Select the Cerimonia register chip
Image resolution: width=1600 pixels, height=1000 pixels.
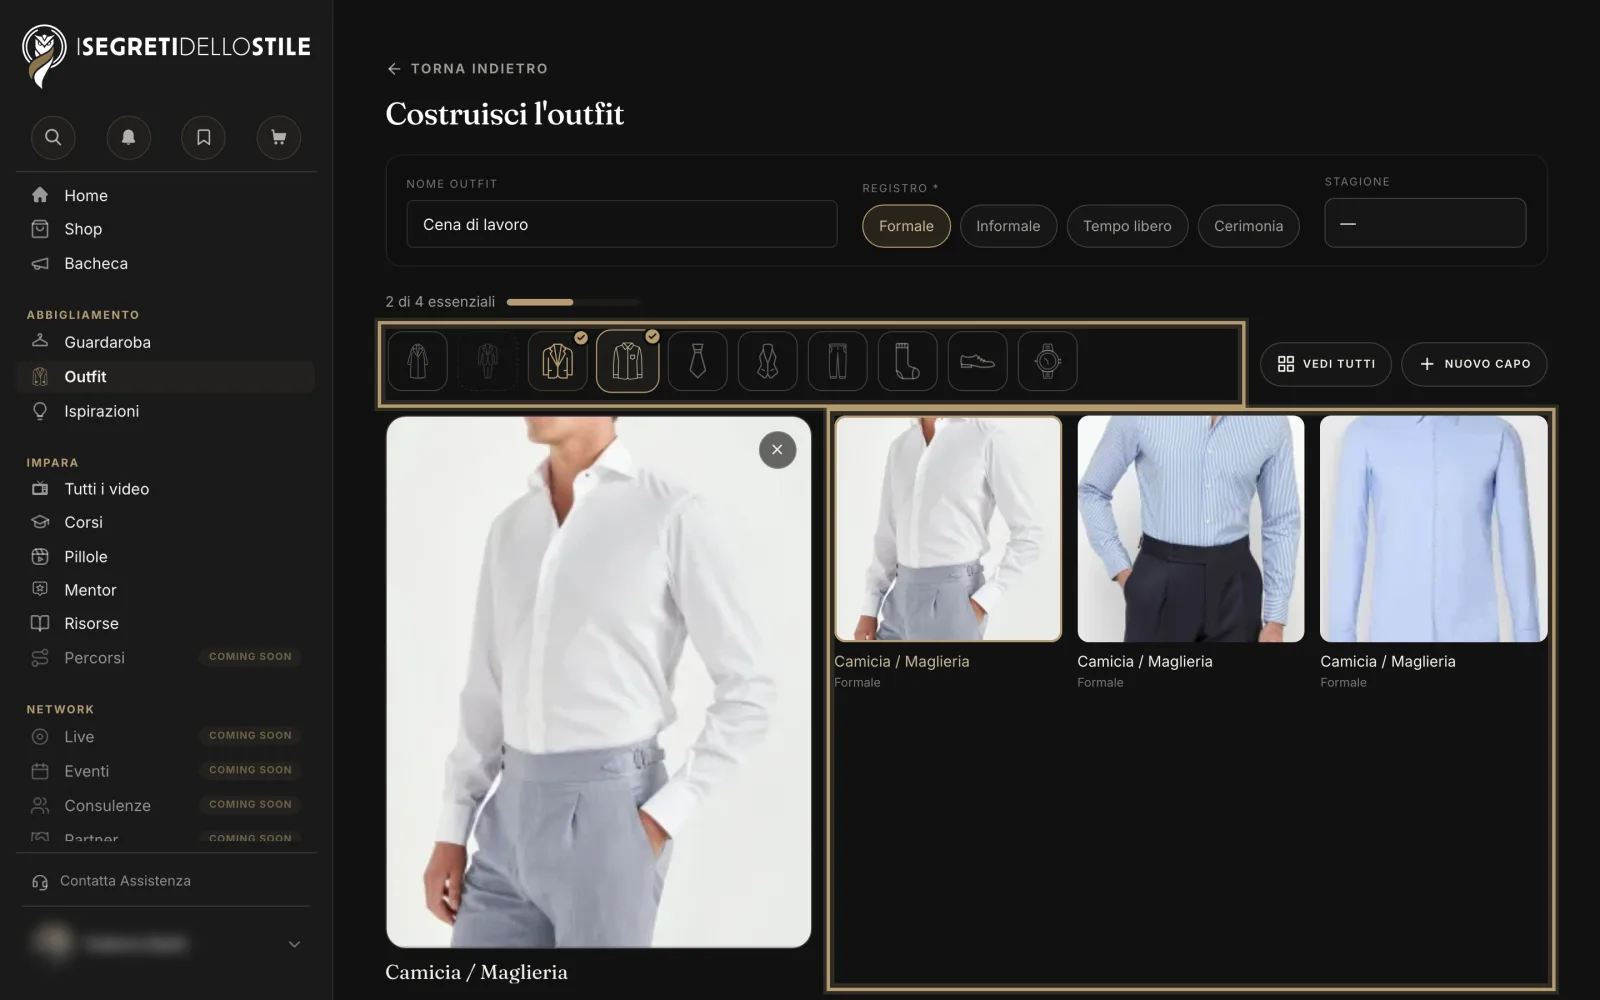click(x=1248, y=226)
